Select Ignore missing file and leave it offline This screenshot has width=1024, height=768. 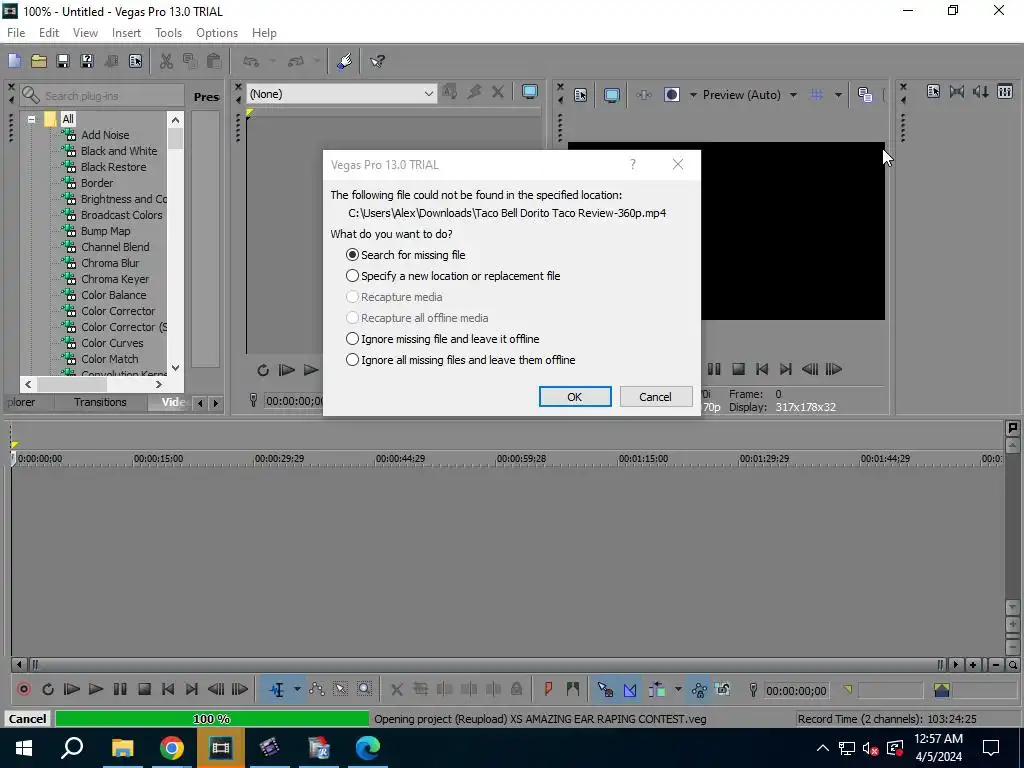click(x=442, y=339)
